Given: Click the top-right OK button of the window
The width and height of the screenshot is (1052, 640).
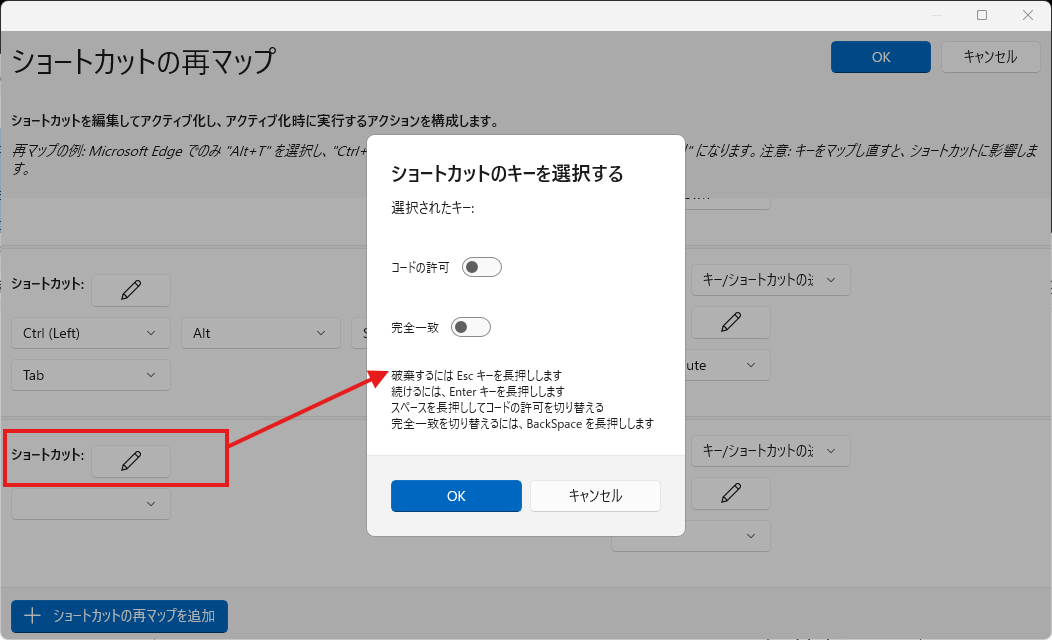Looking at the screenshot, I should (x=880, y=57).
